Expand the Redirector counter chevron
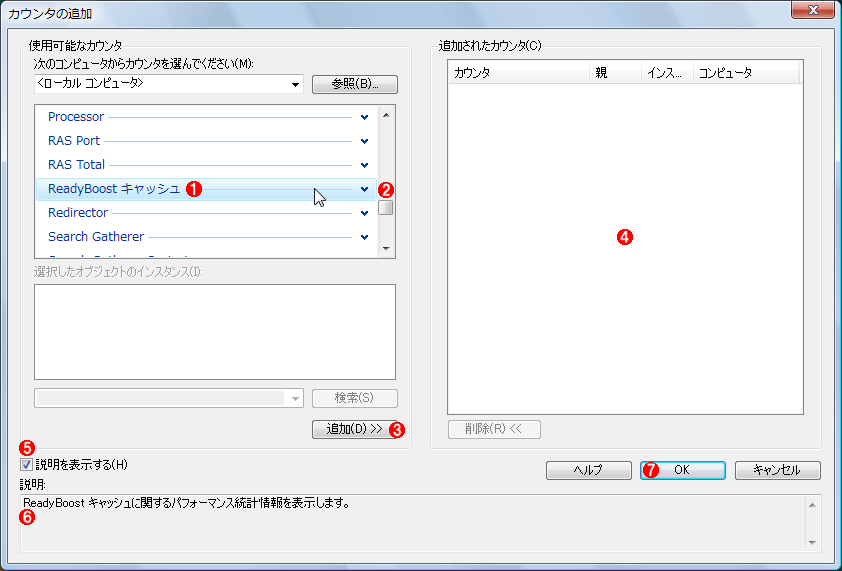 pos(364,213)
